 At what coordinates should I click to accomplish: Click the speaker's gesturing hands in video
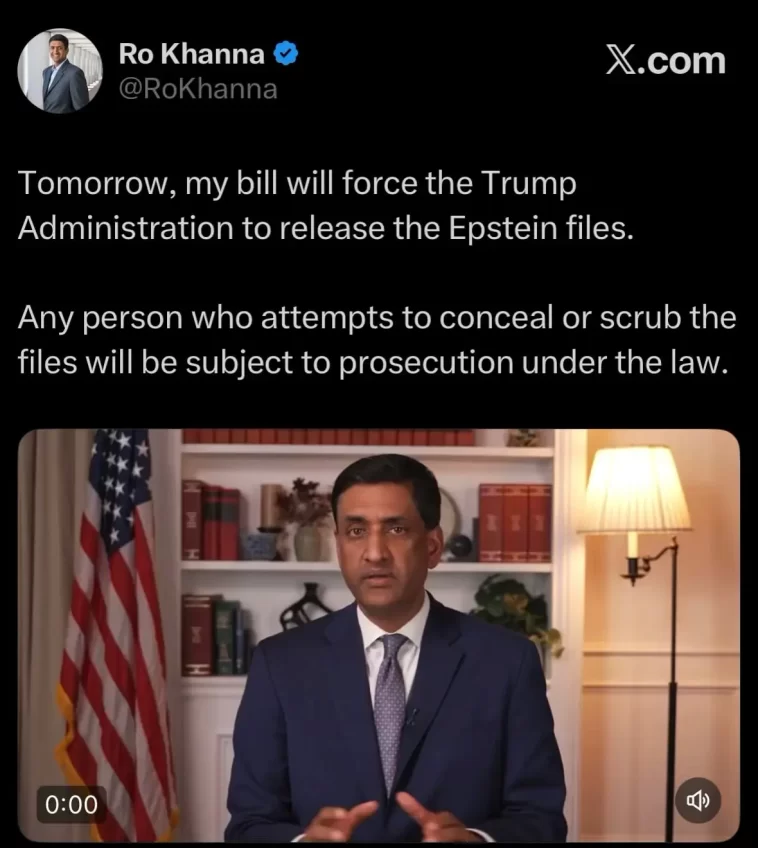point(395,819)
